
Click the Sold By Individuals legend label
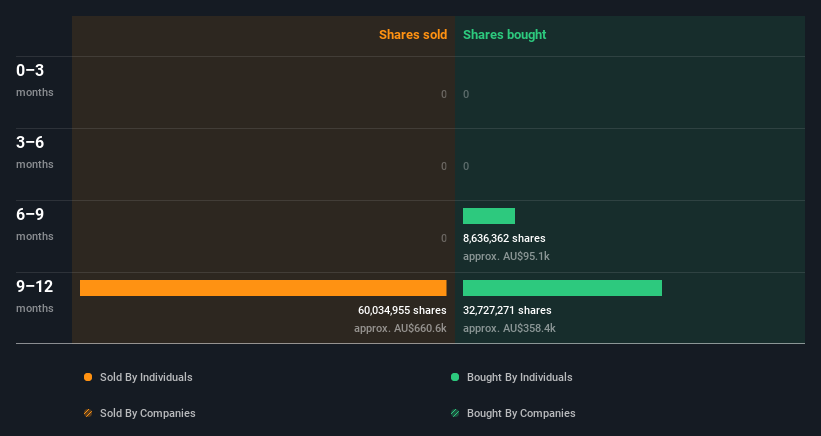click(146, 377)
